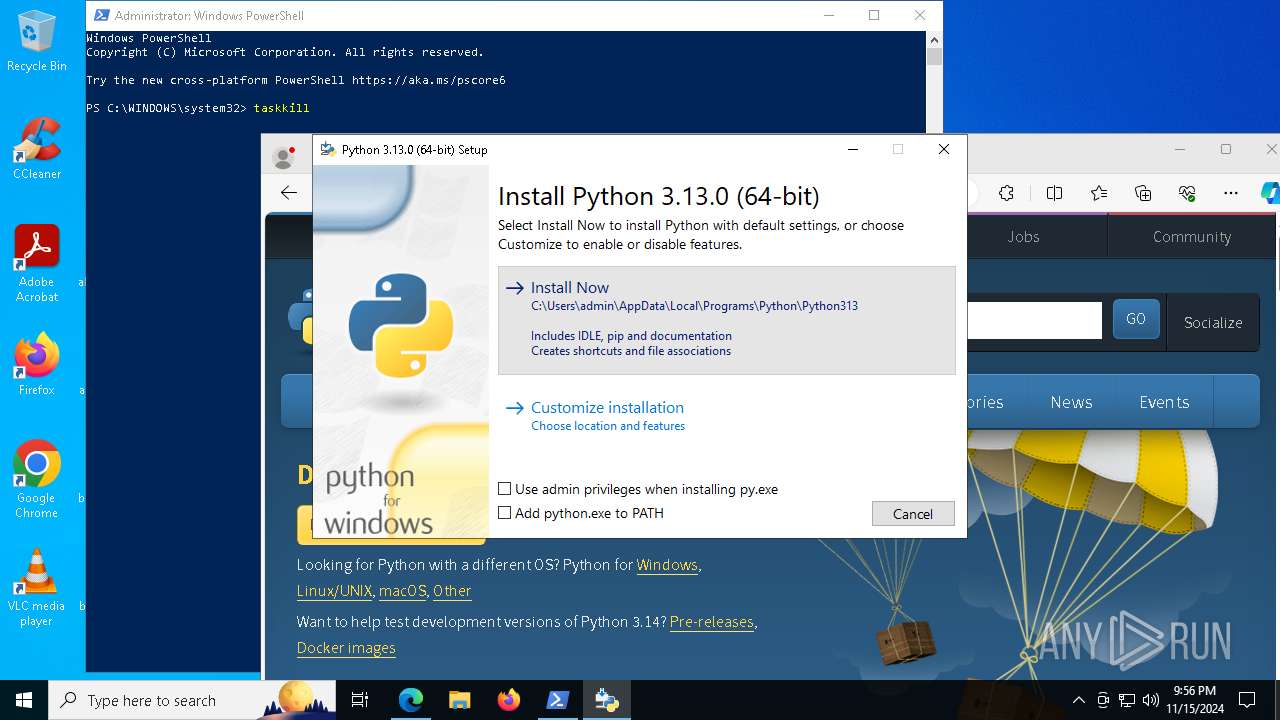Click PowerShell scrollbar up arrow
Screen dimensions: 1280x720
point(934,40)
